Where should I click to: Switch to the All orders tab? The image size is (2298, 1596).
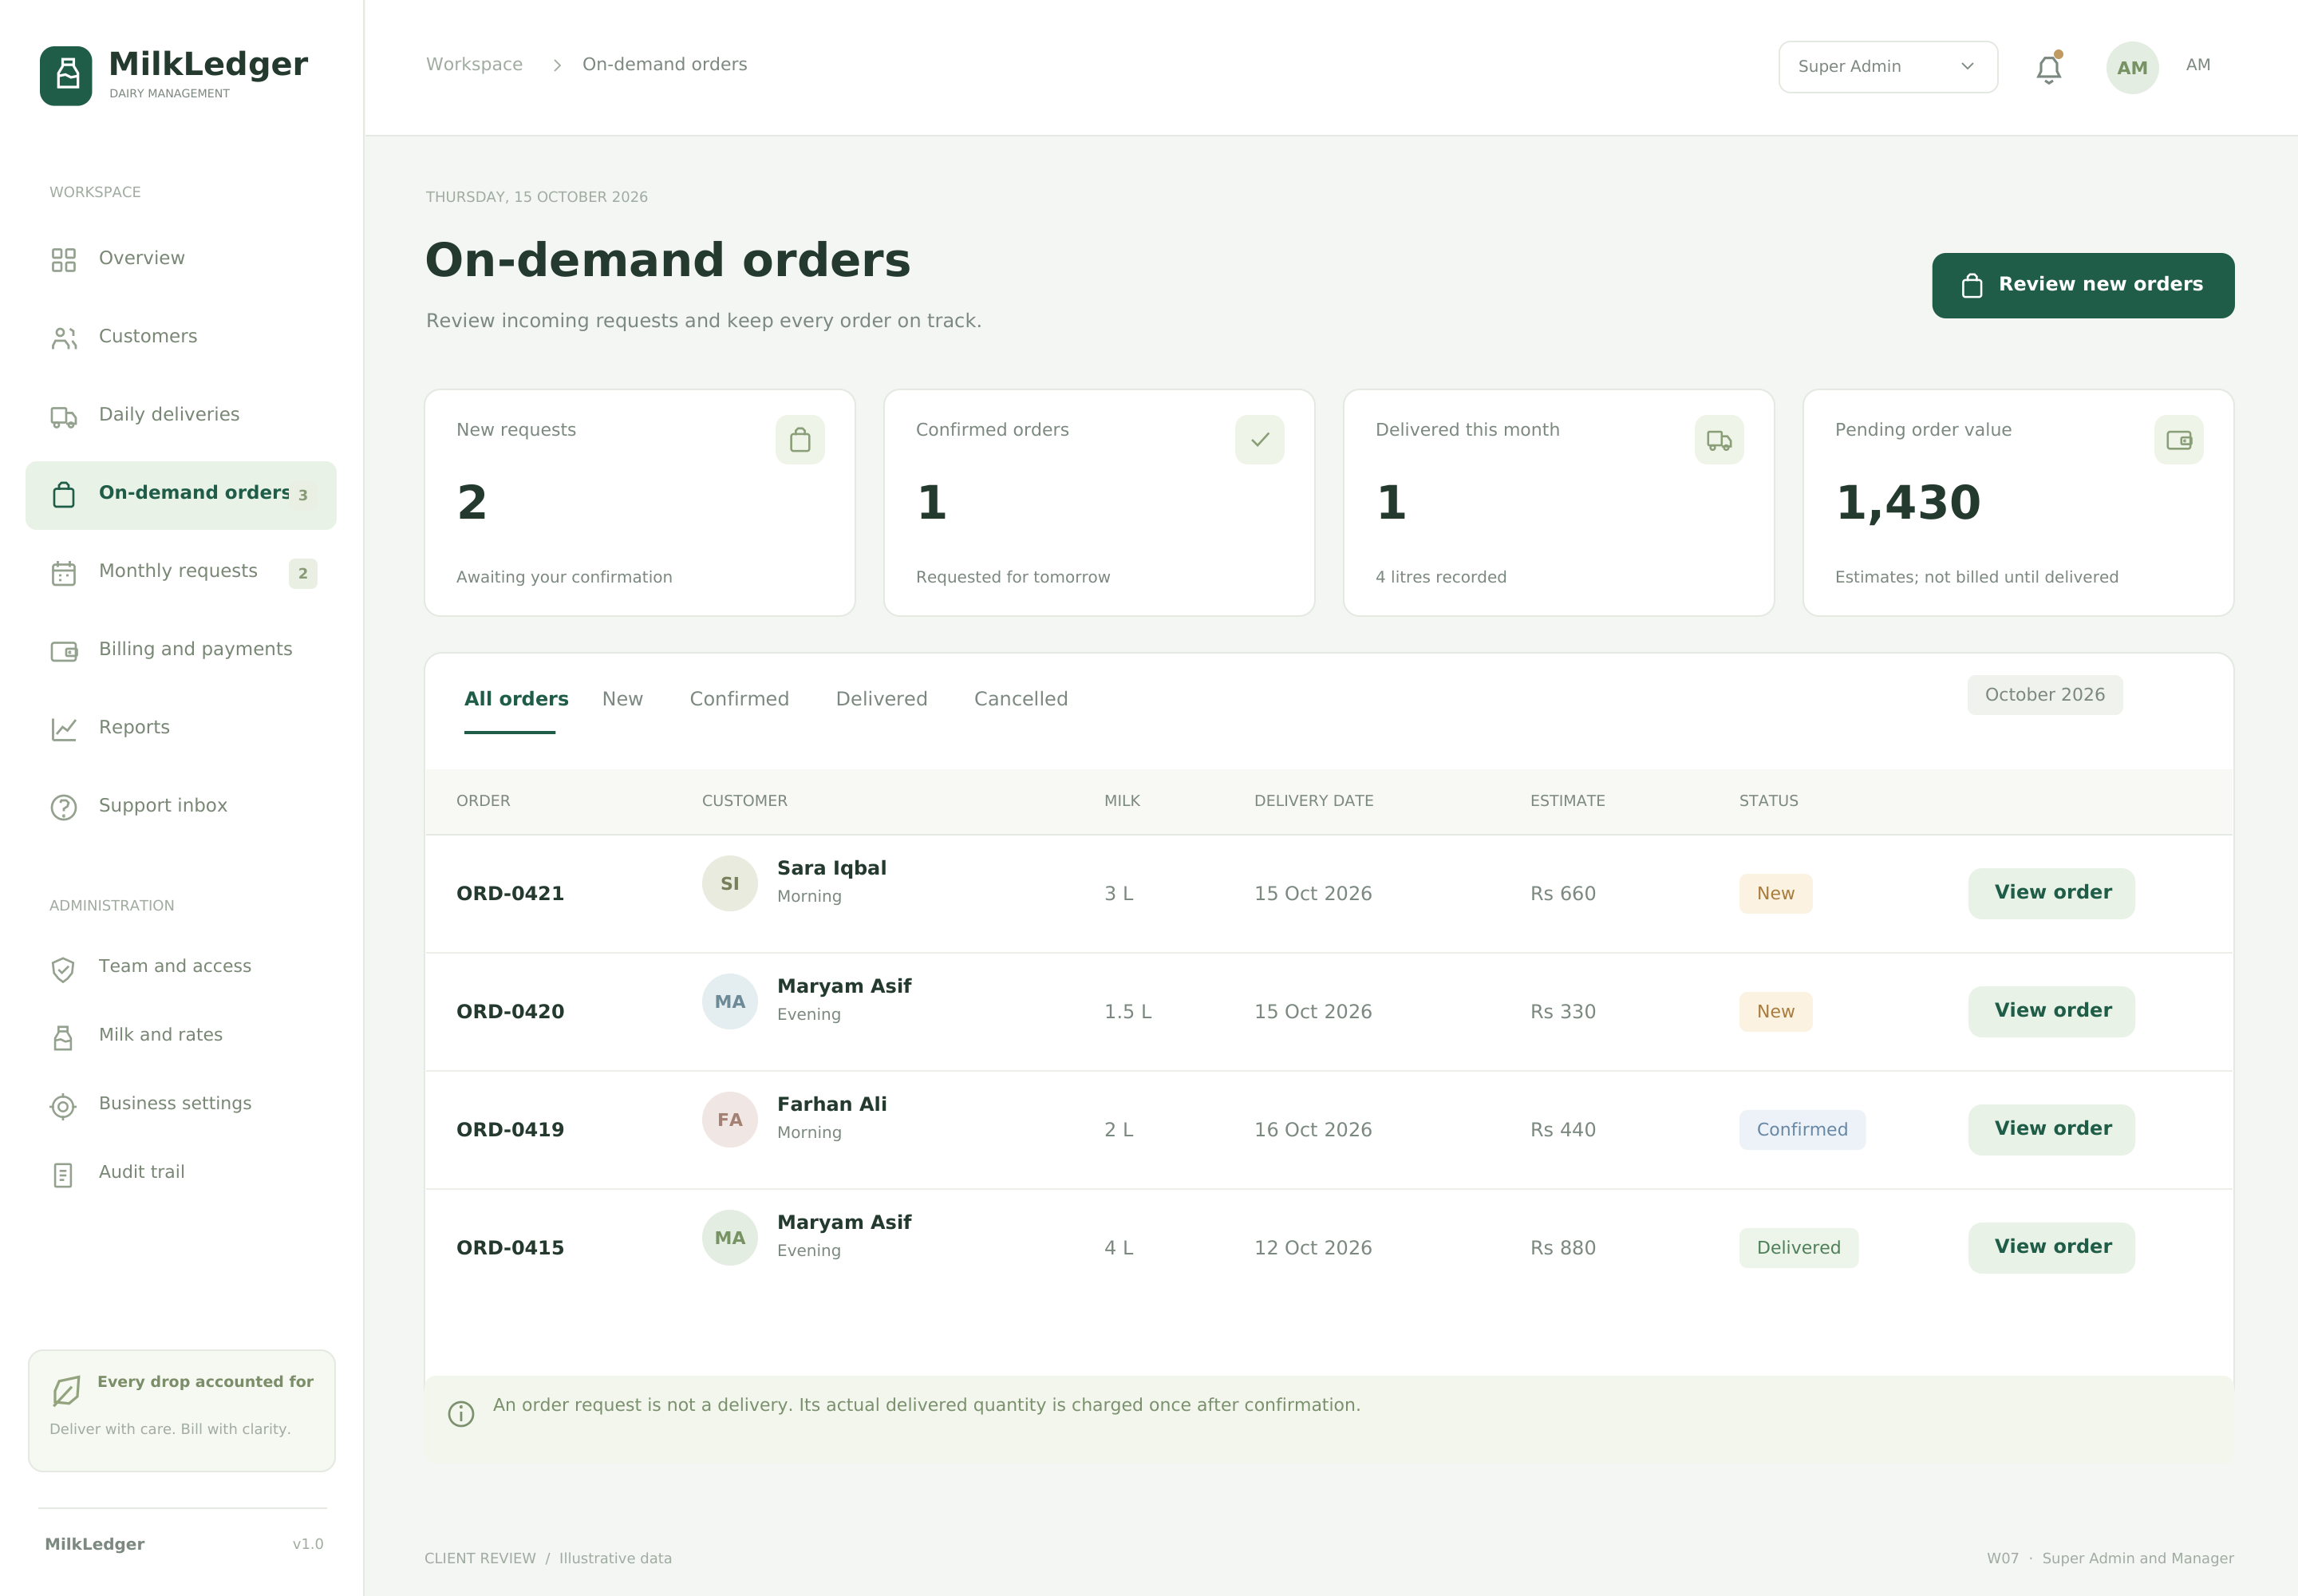click(x=516, y=699)
